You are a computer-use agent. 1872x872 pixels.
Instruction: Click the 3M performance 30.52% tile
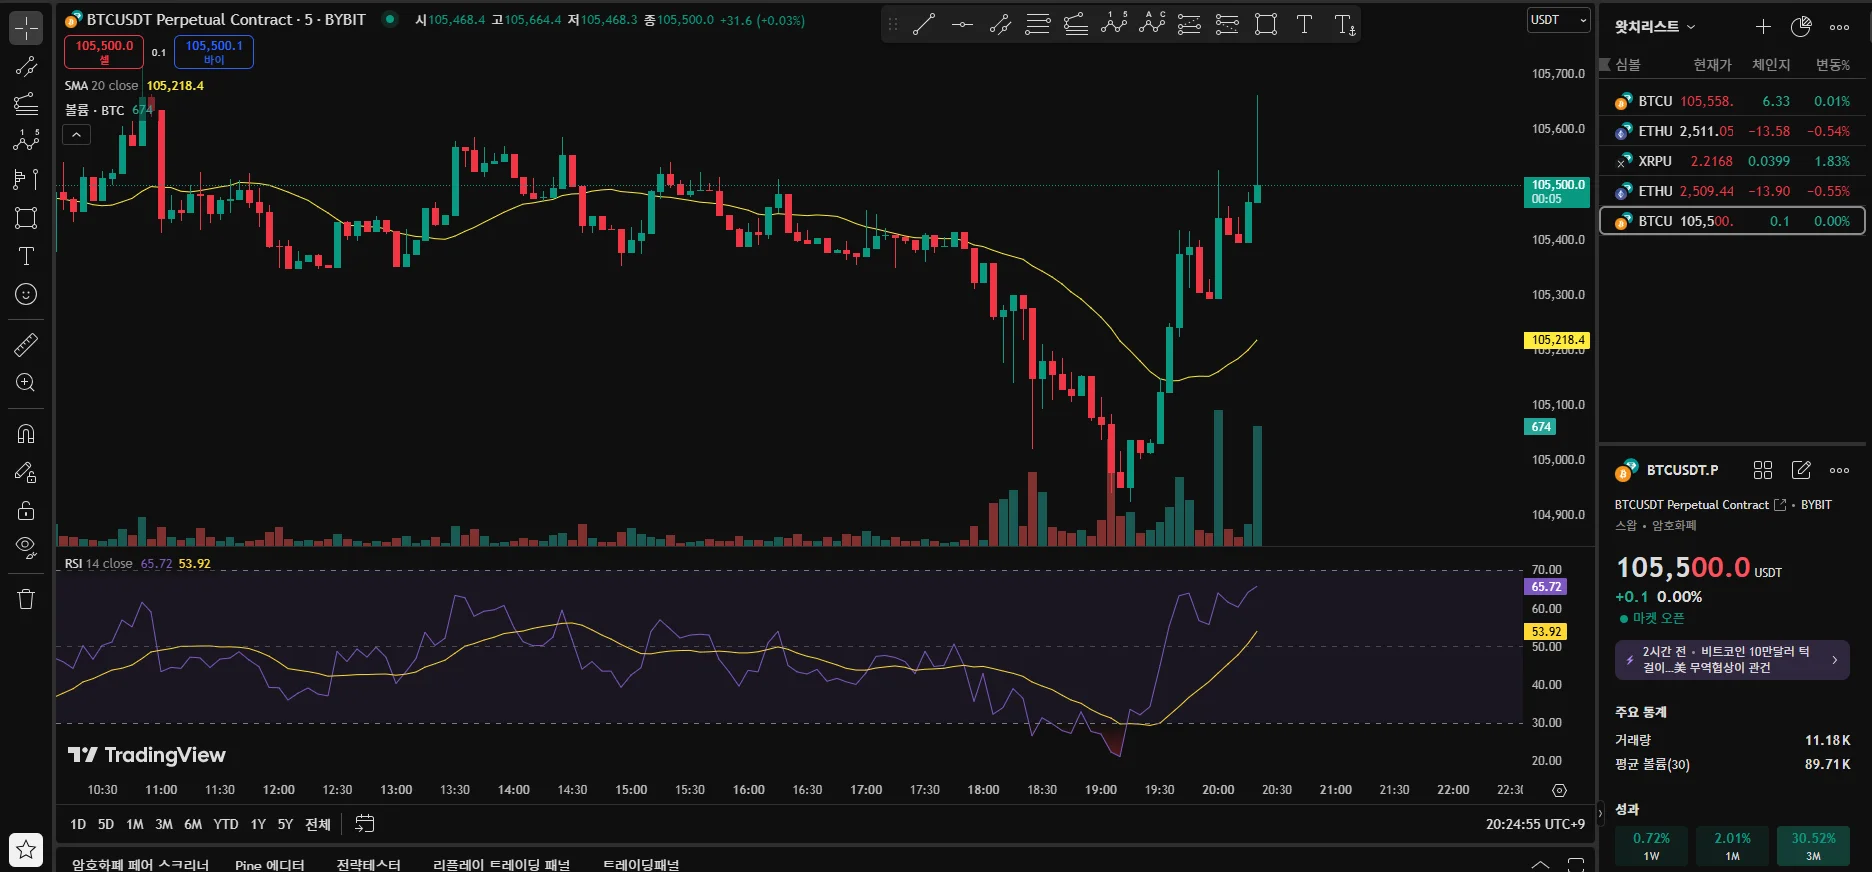pos(1813,846)
